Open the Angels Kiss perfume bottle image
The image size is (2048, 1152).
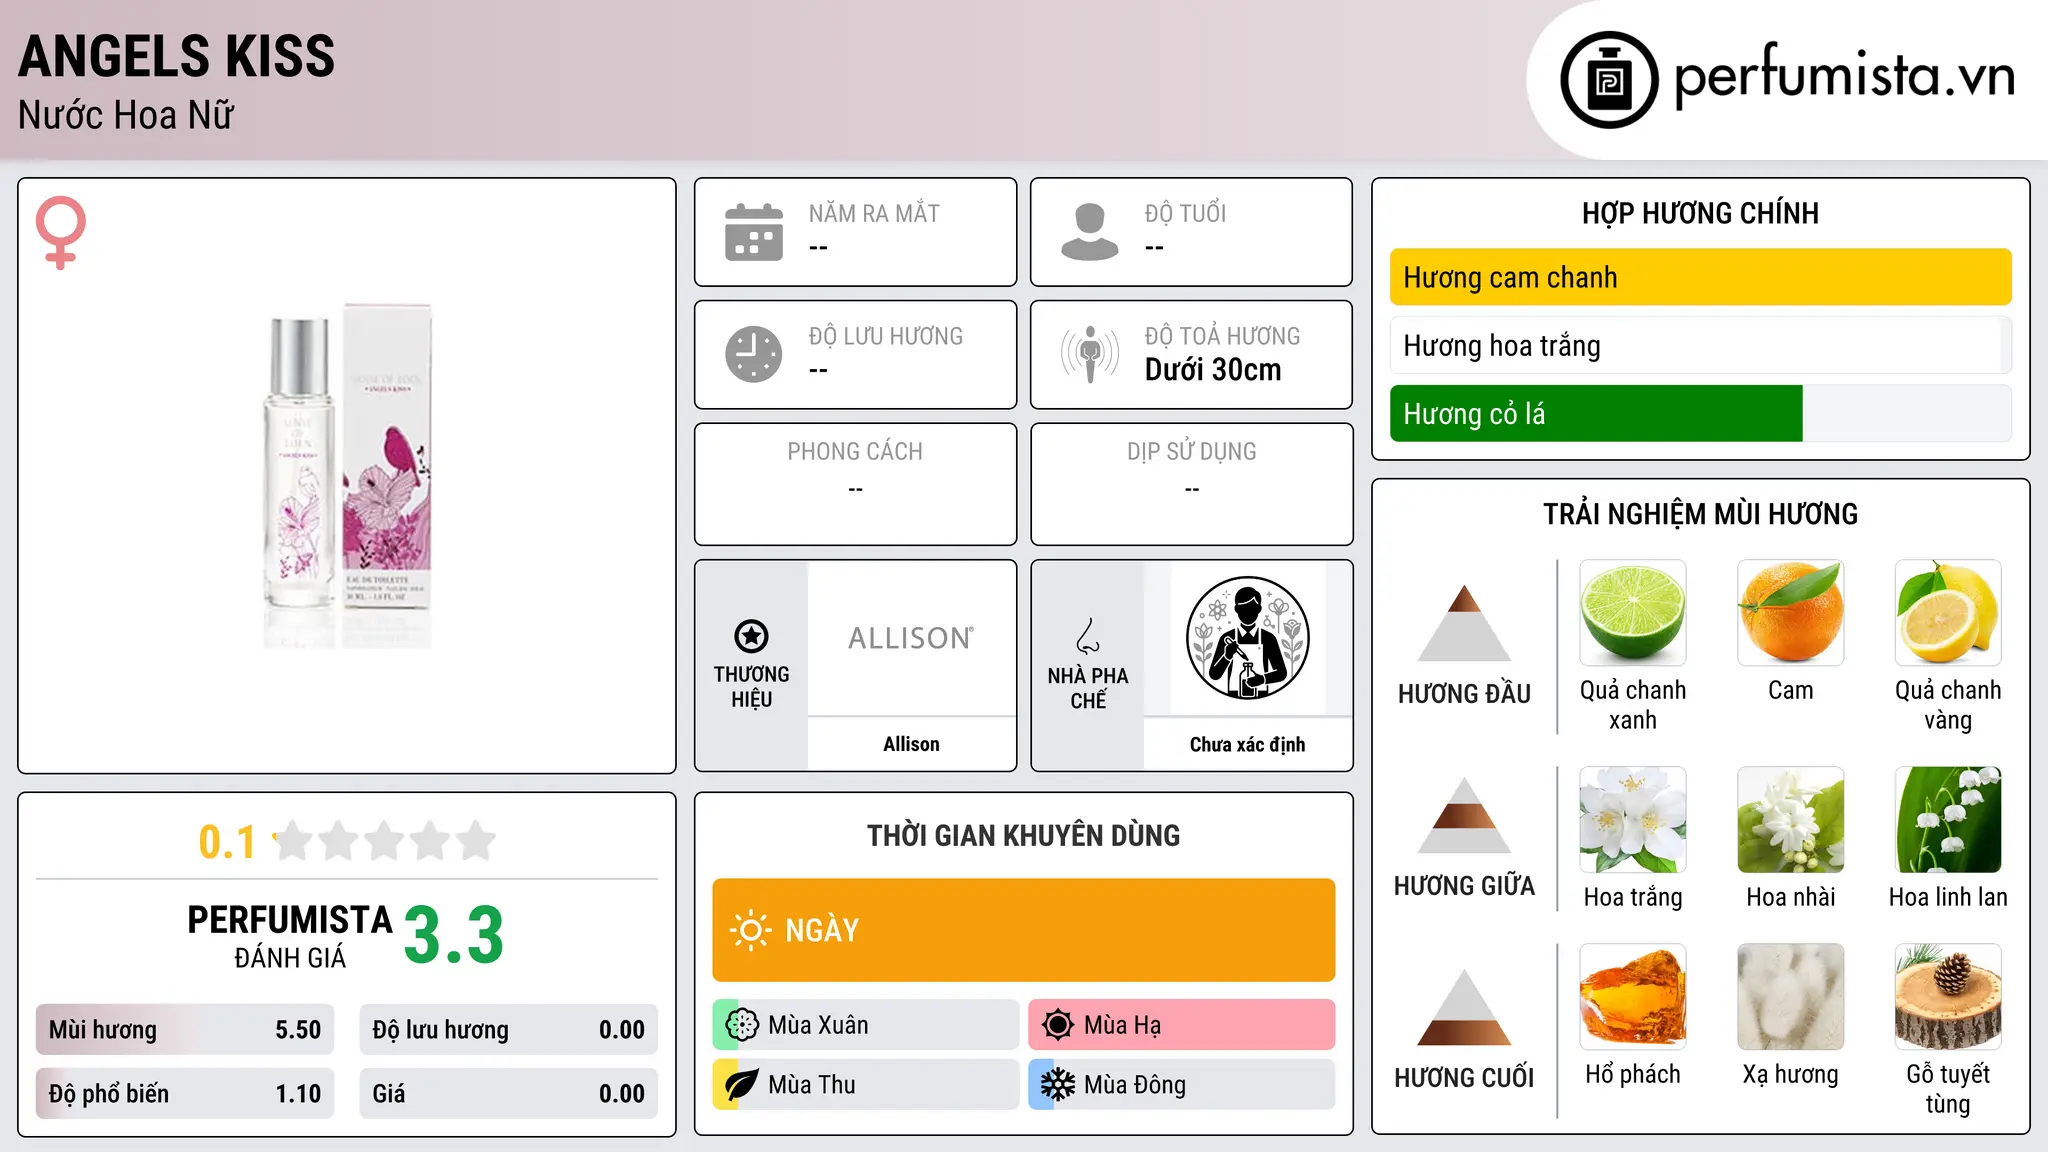pos(347,476)
